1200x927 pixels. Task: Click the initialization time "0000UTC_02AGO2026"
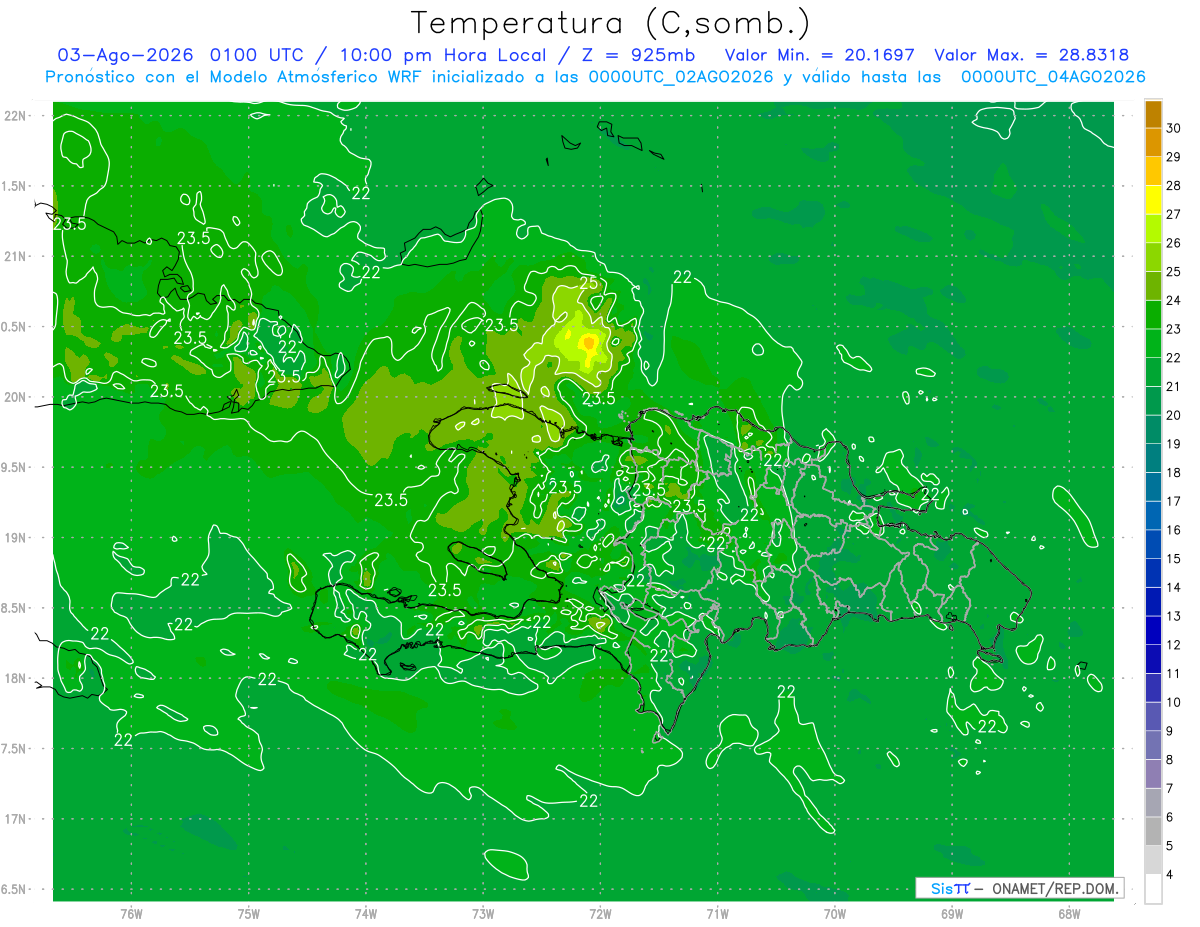pos(681,77)
